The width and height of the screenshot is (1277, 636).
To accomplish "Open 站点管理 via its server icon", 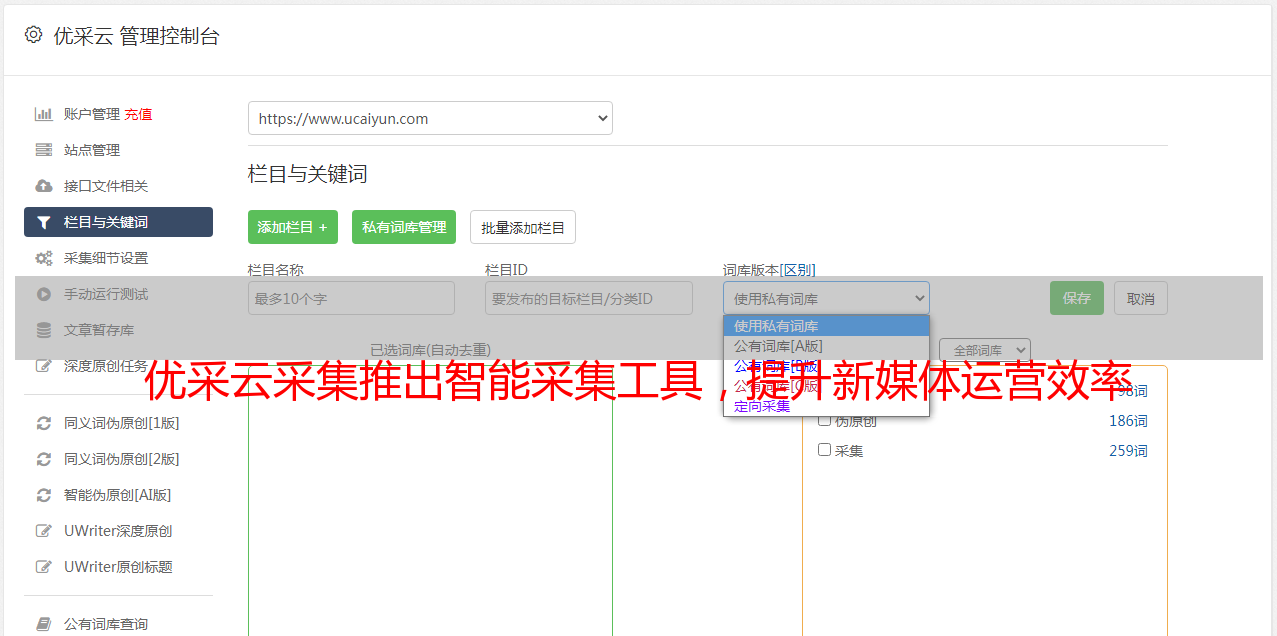I will click(x=44, y=150).
